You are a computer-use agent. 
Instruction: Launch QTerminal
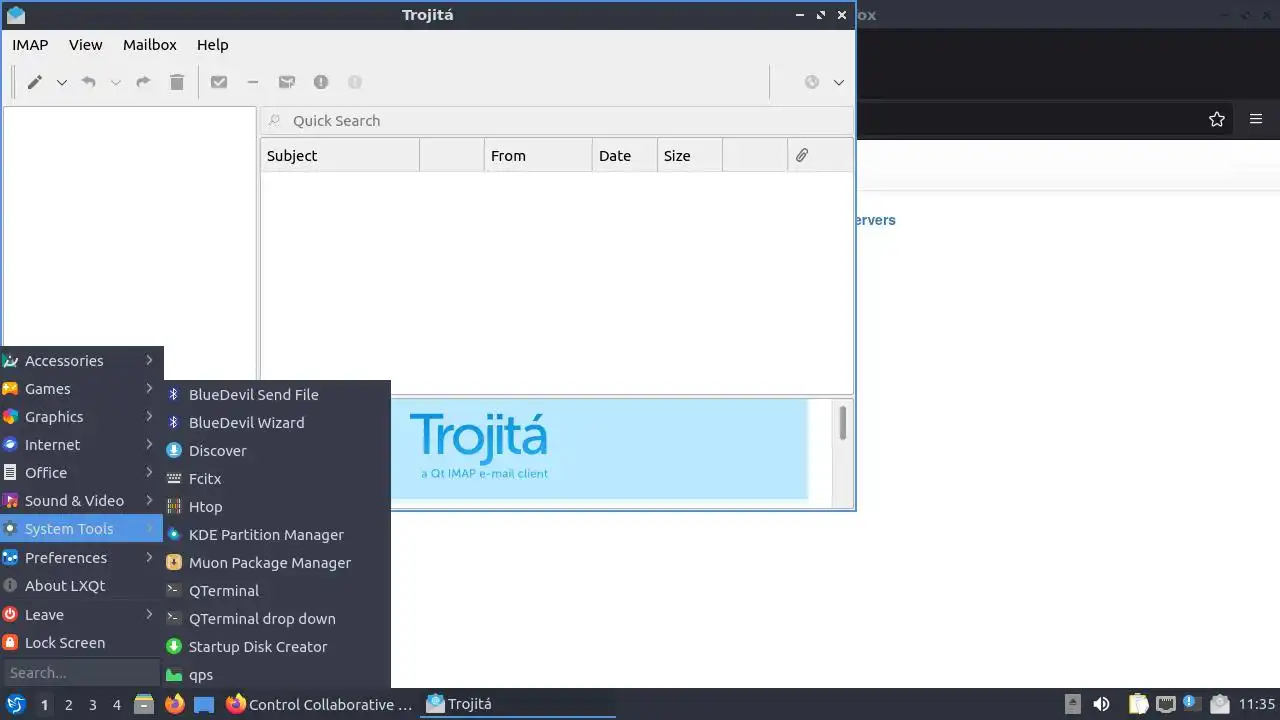(x=277, y=590)
